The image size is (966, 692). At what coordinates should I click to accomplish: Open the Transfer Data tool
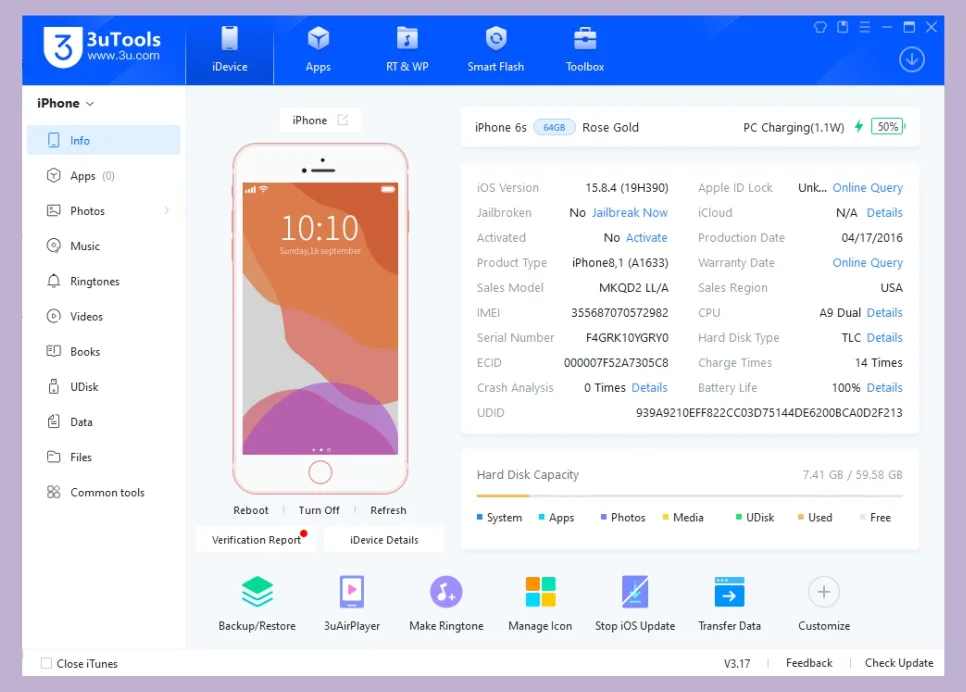[729, 600]
